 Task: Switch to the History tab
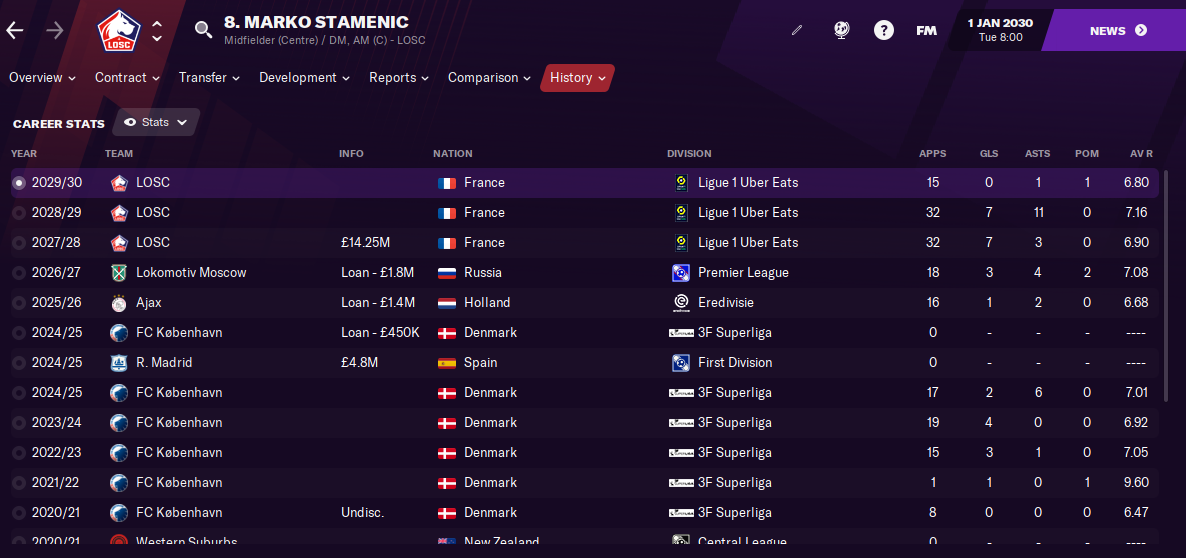[x=578, y=78]
